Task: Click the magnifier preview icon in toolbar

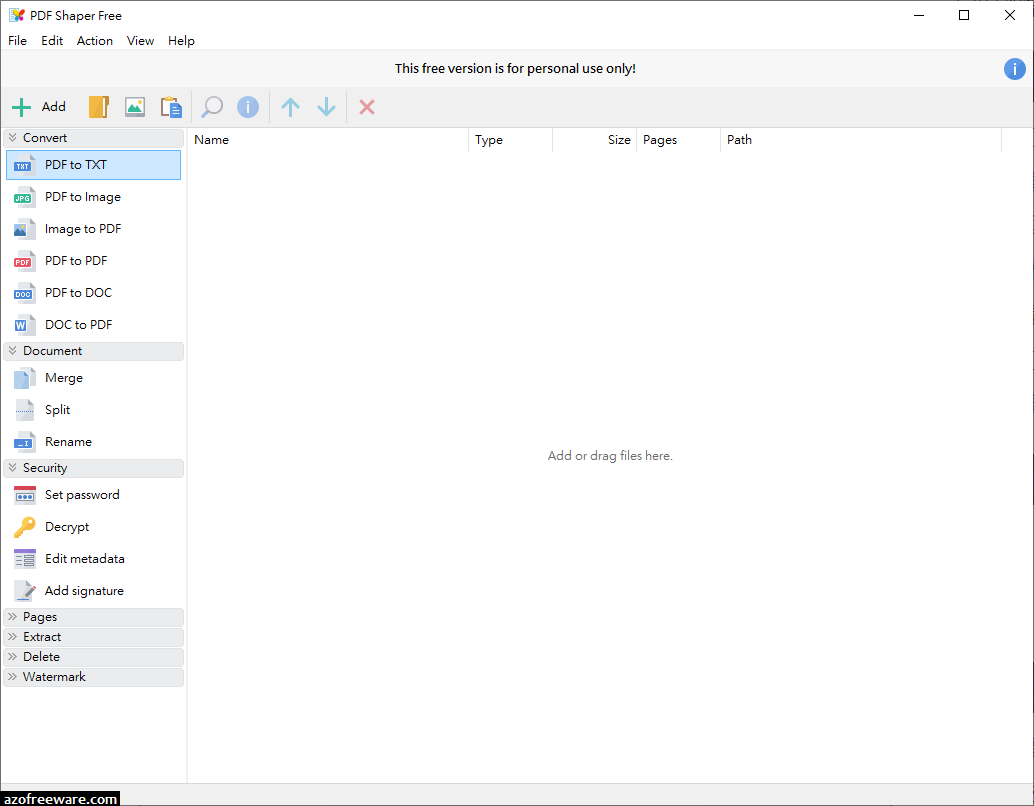Action: pos(212,107)
